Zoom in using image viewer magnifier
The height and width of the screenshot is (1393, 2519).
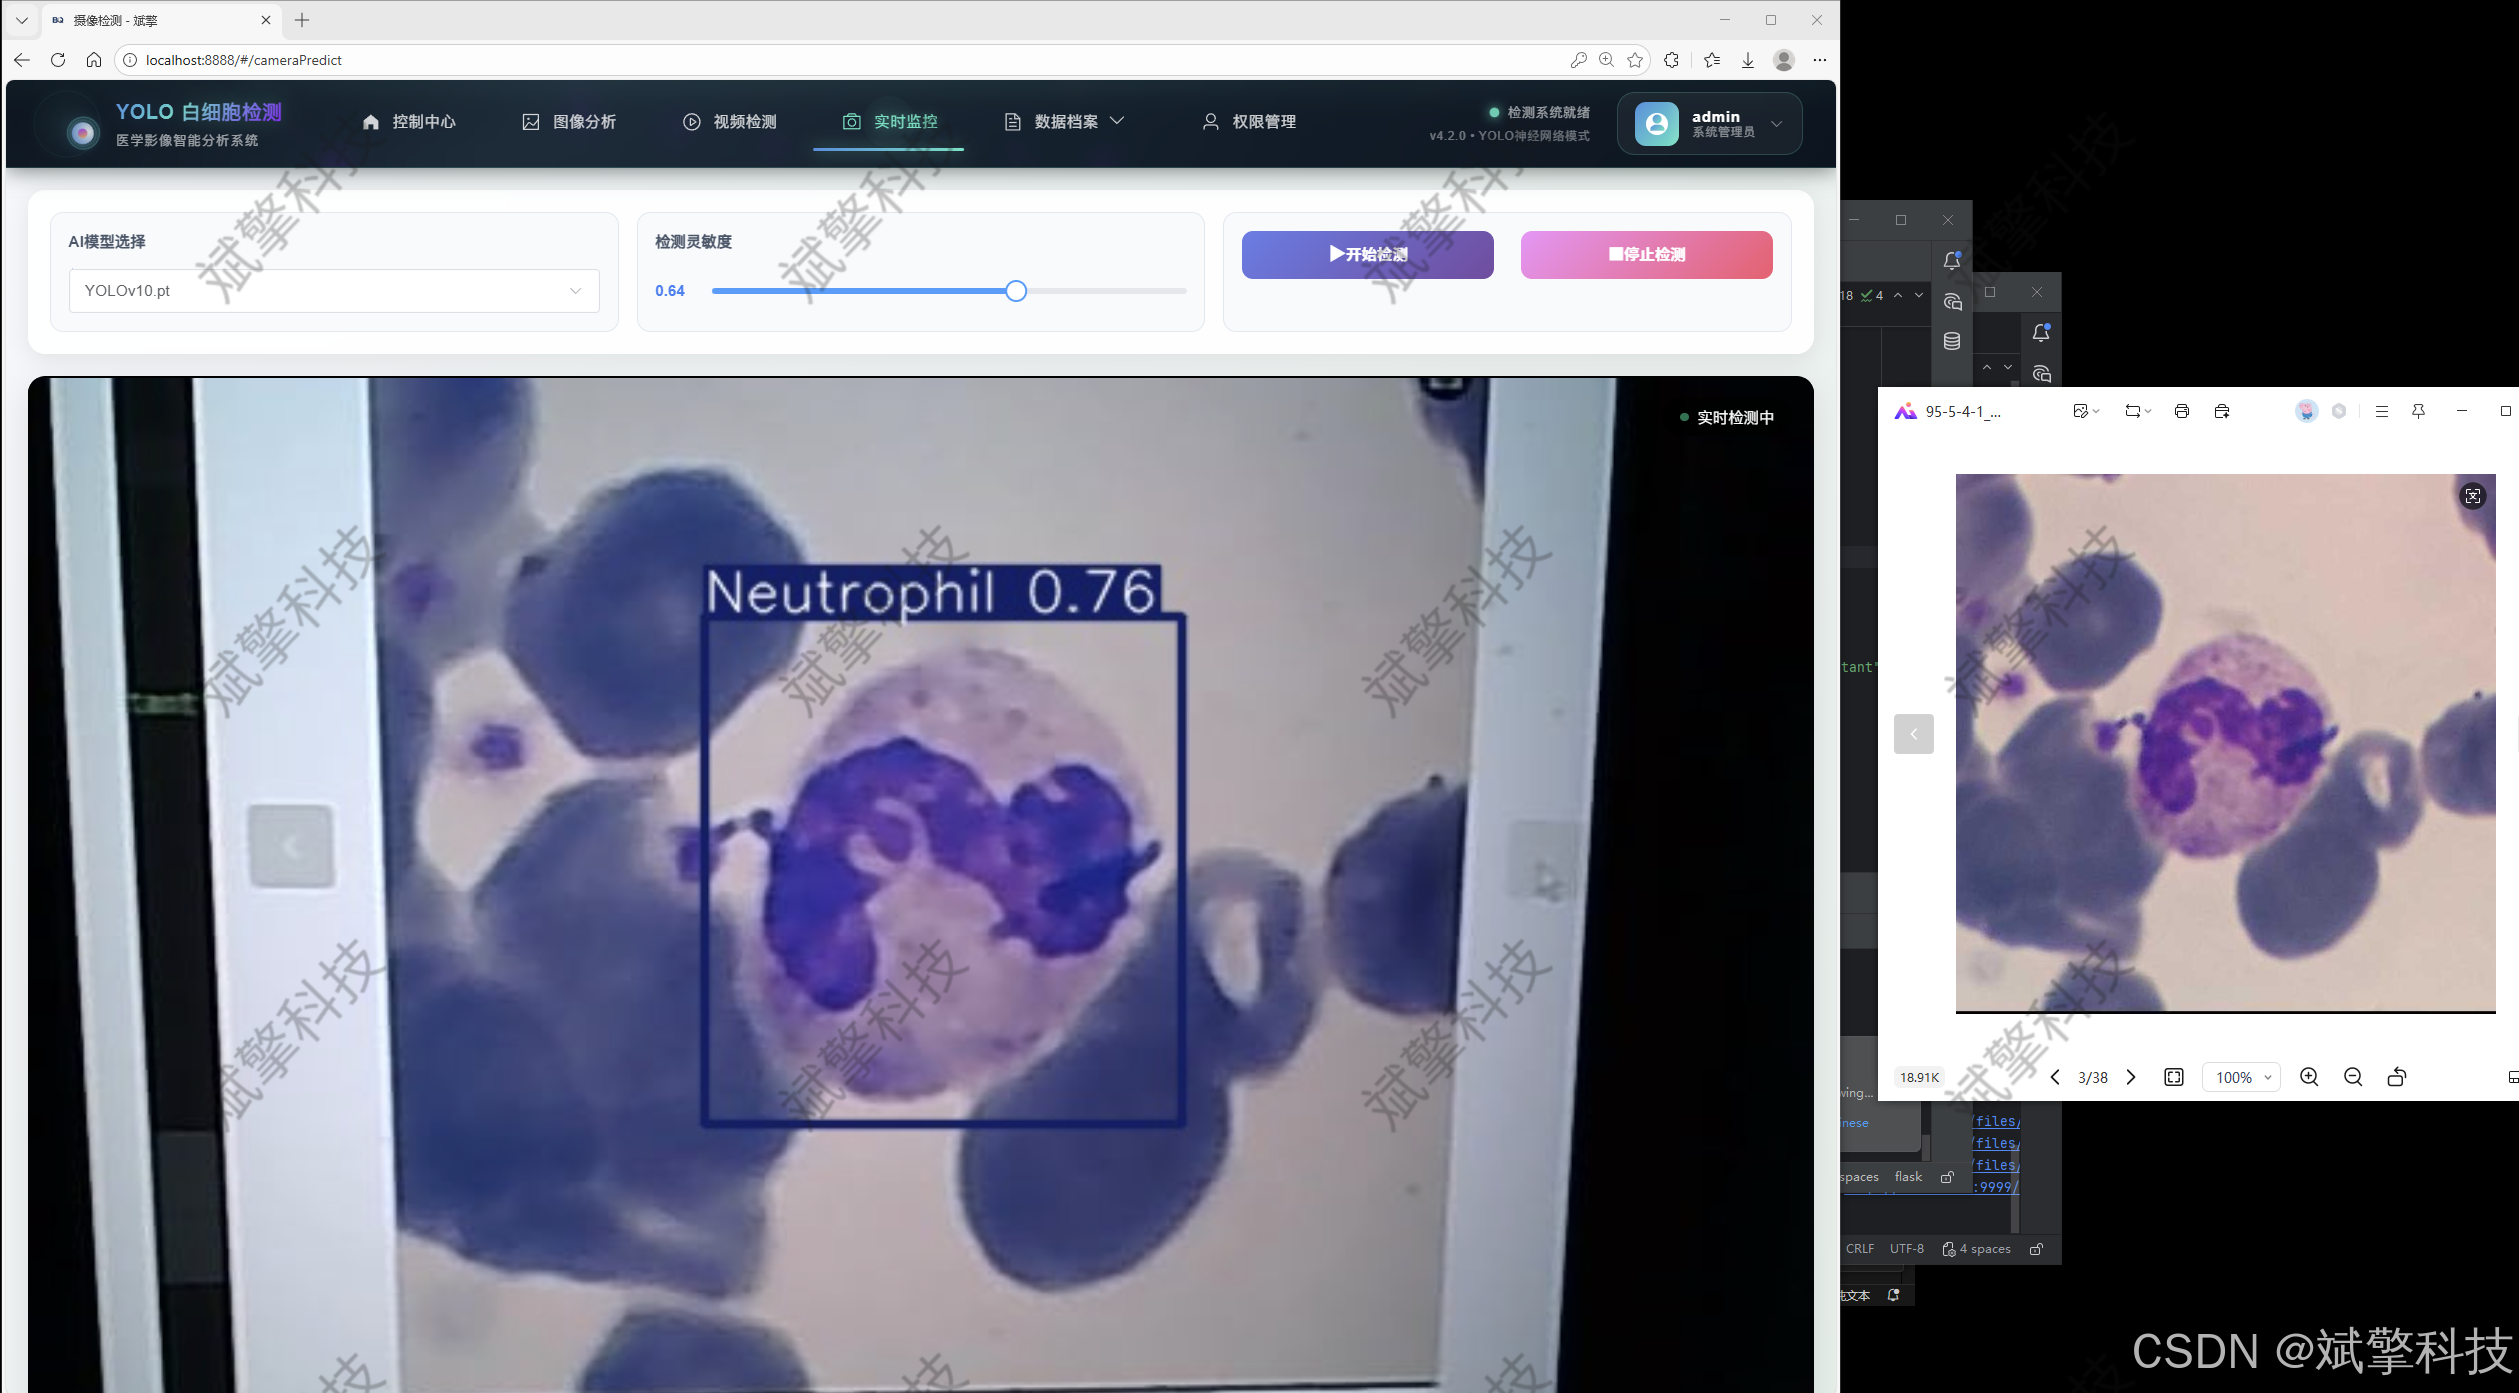coord(2308,1077)
